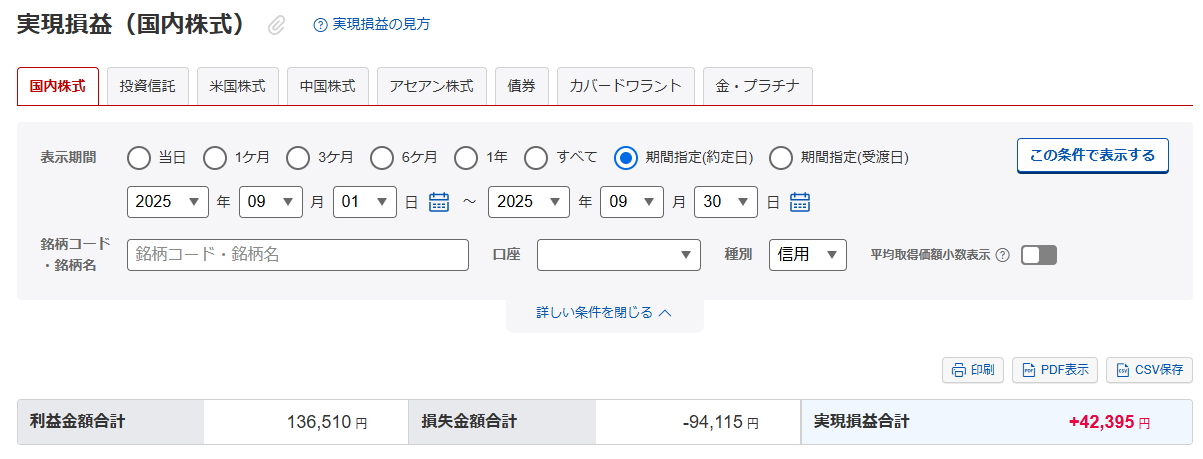Click the printer icon for 印刷

point(959,370)
